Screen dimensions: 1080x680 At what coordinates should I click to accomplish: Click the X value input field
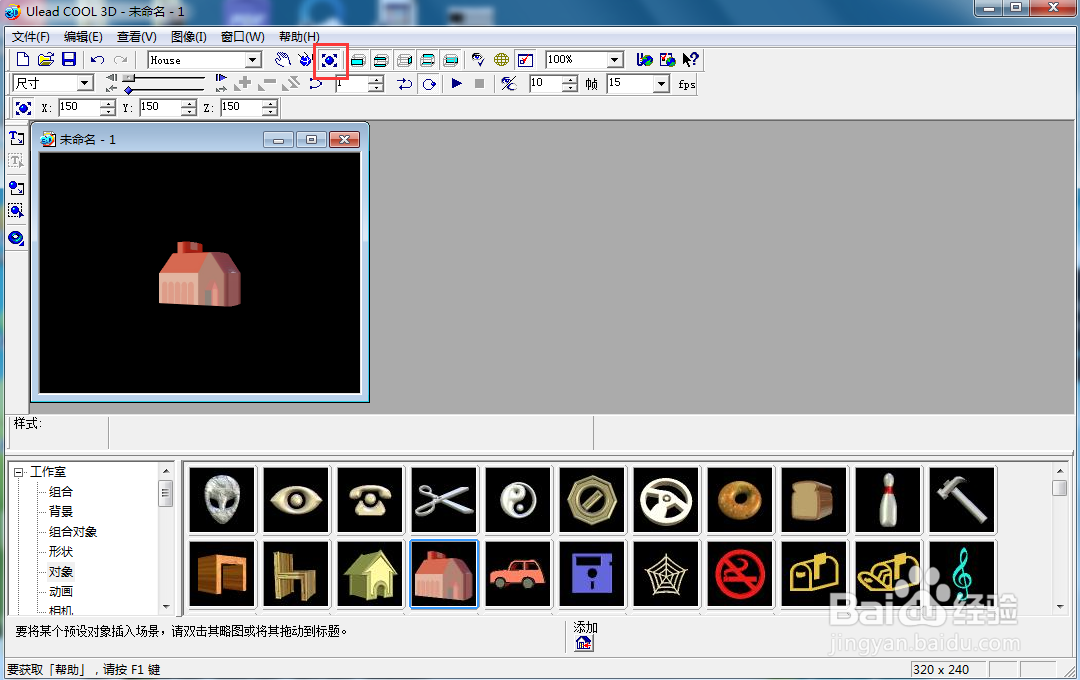pos(79,107)
